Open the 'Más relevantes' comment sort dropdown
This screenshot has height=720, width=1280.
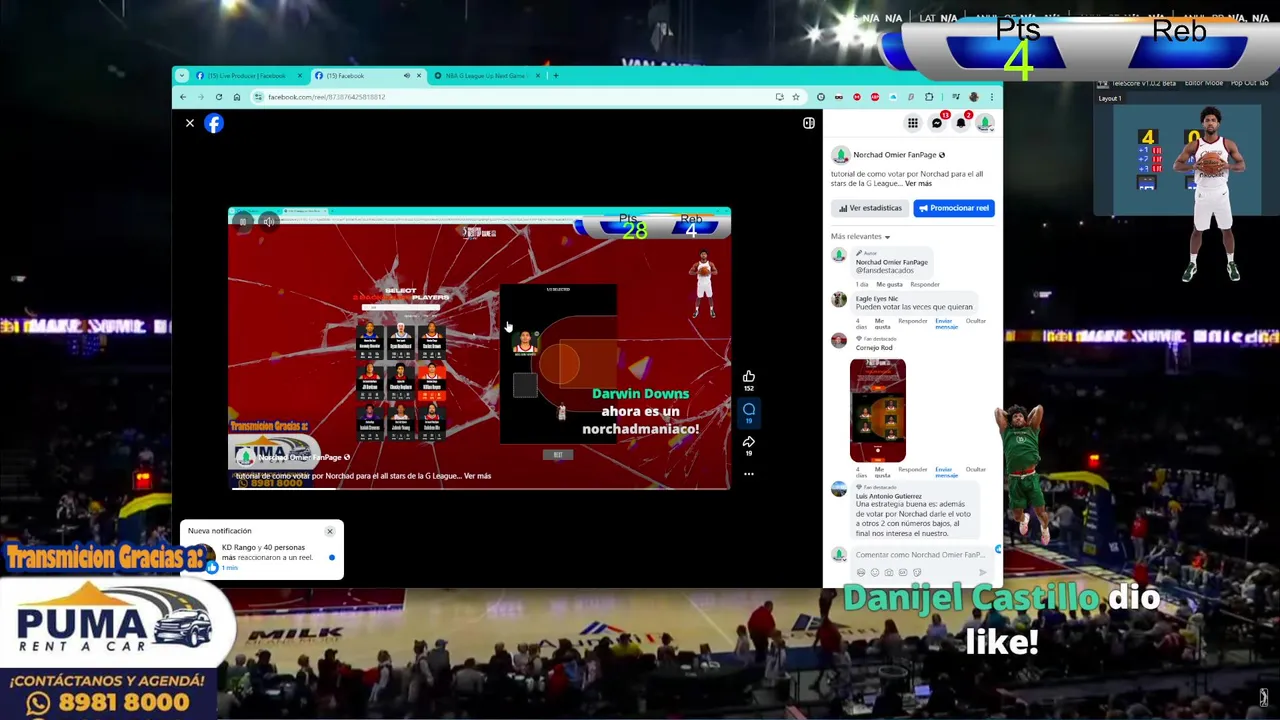[x=860, y=237]
